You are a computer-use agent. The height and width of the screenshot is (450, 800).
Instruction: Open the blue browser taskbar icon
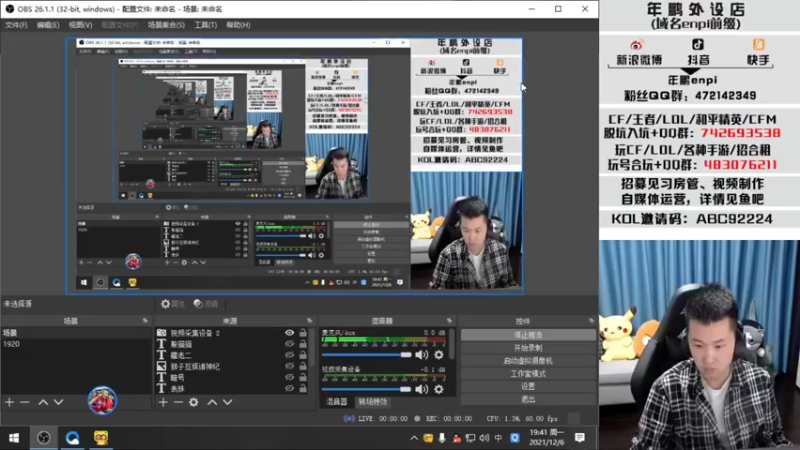(72, 438)
